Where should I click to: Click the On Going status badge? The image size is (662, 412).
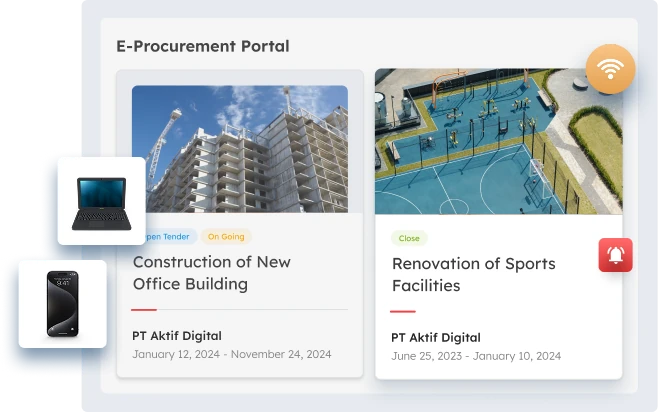point(226,237)
